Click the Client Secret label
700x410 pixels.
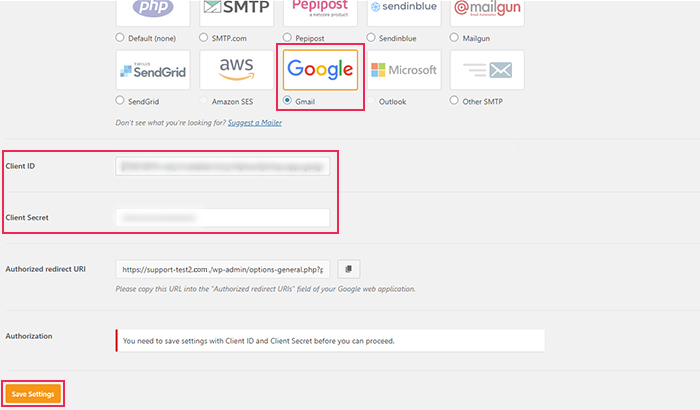point(27,218)
